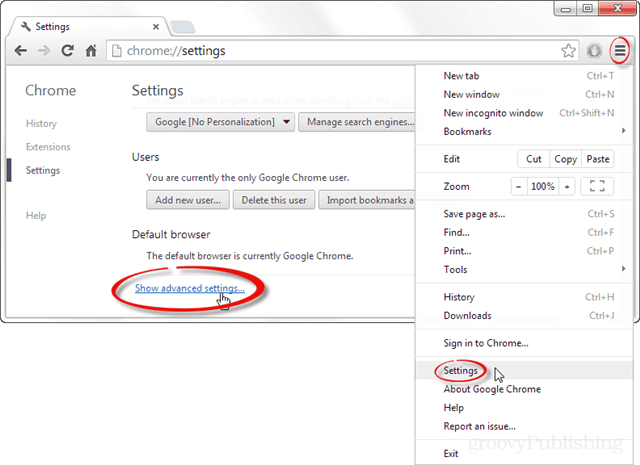Click the Paste button in Edit row
The image size is (640, 465).
[598, 159]
